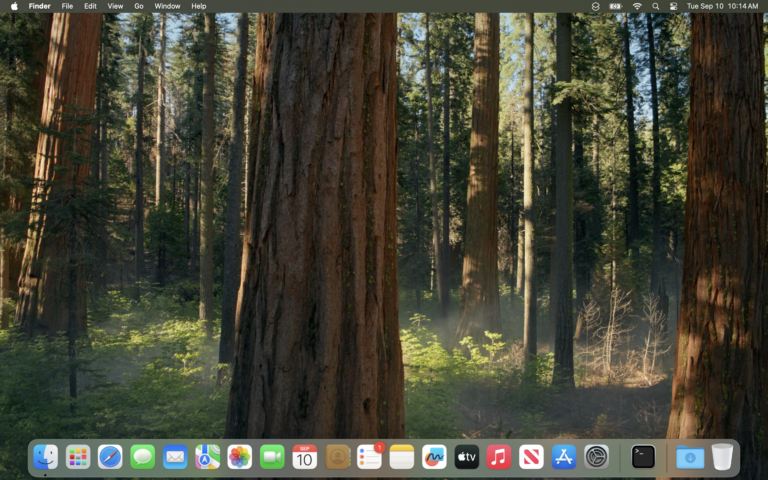The image size is (768, 480).
Task: Open the Go menu
Action: (x=139, y=6)
